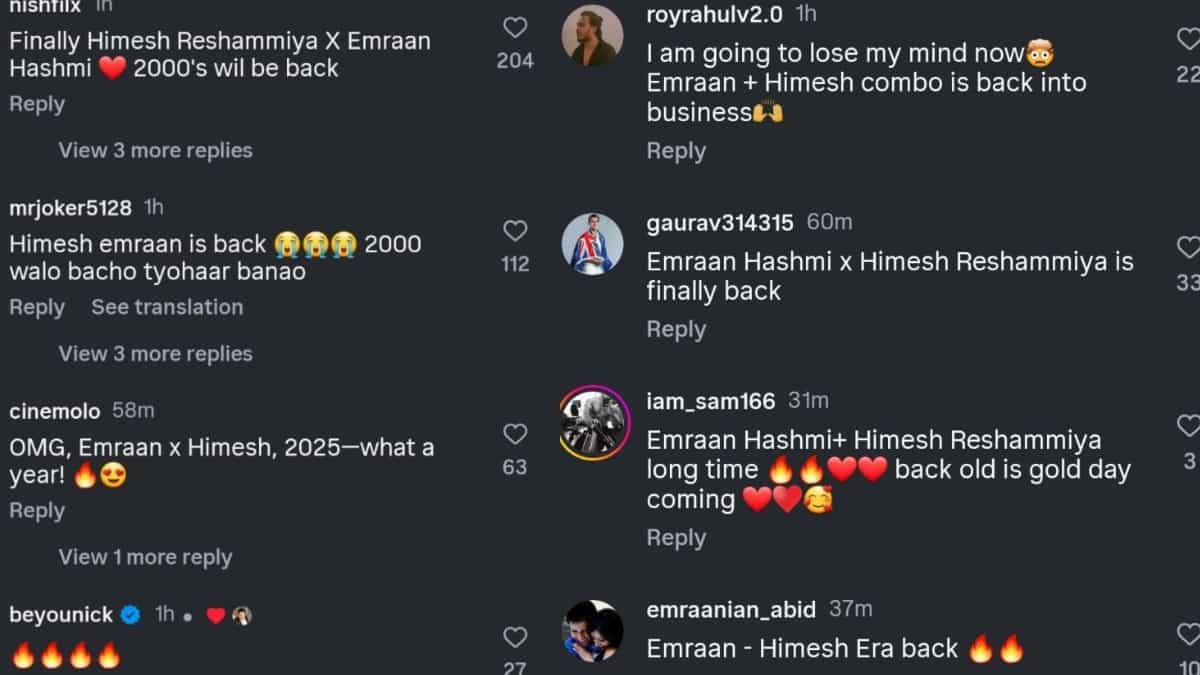Open the emraanian_abid username link
This screenshot has width=1200, height=675.
tap(731, 609)
